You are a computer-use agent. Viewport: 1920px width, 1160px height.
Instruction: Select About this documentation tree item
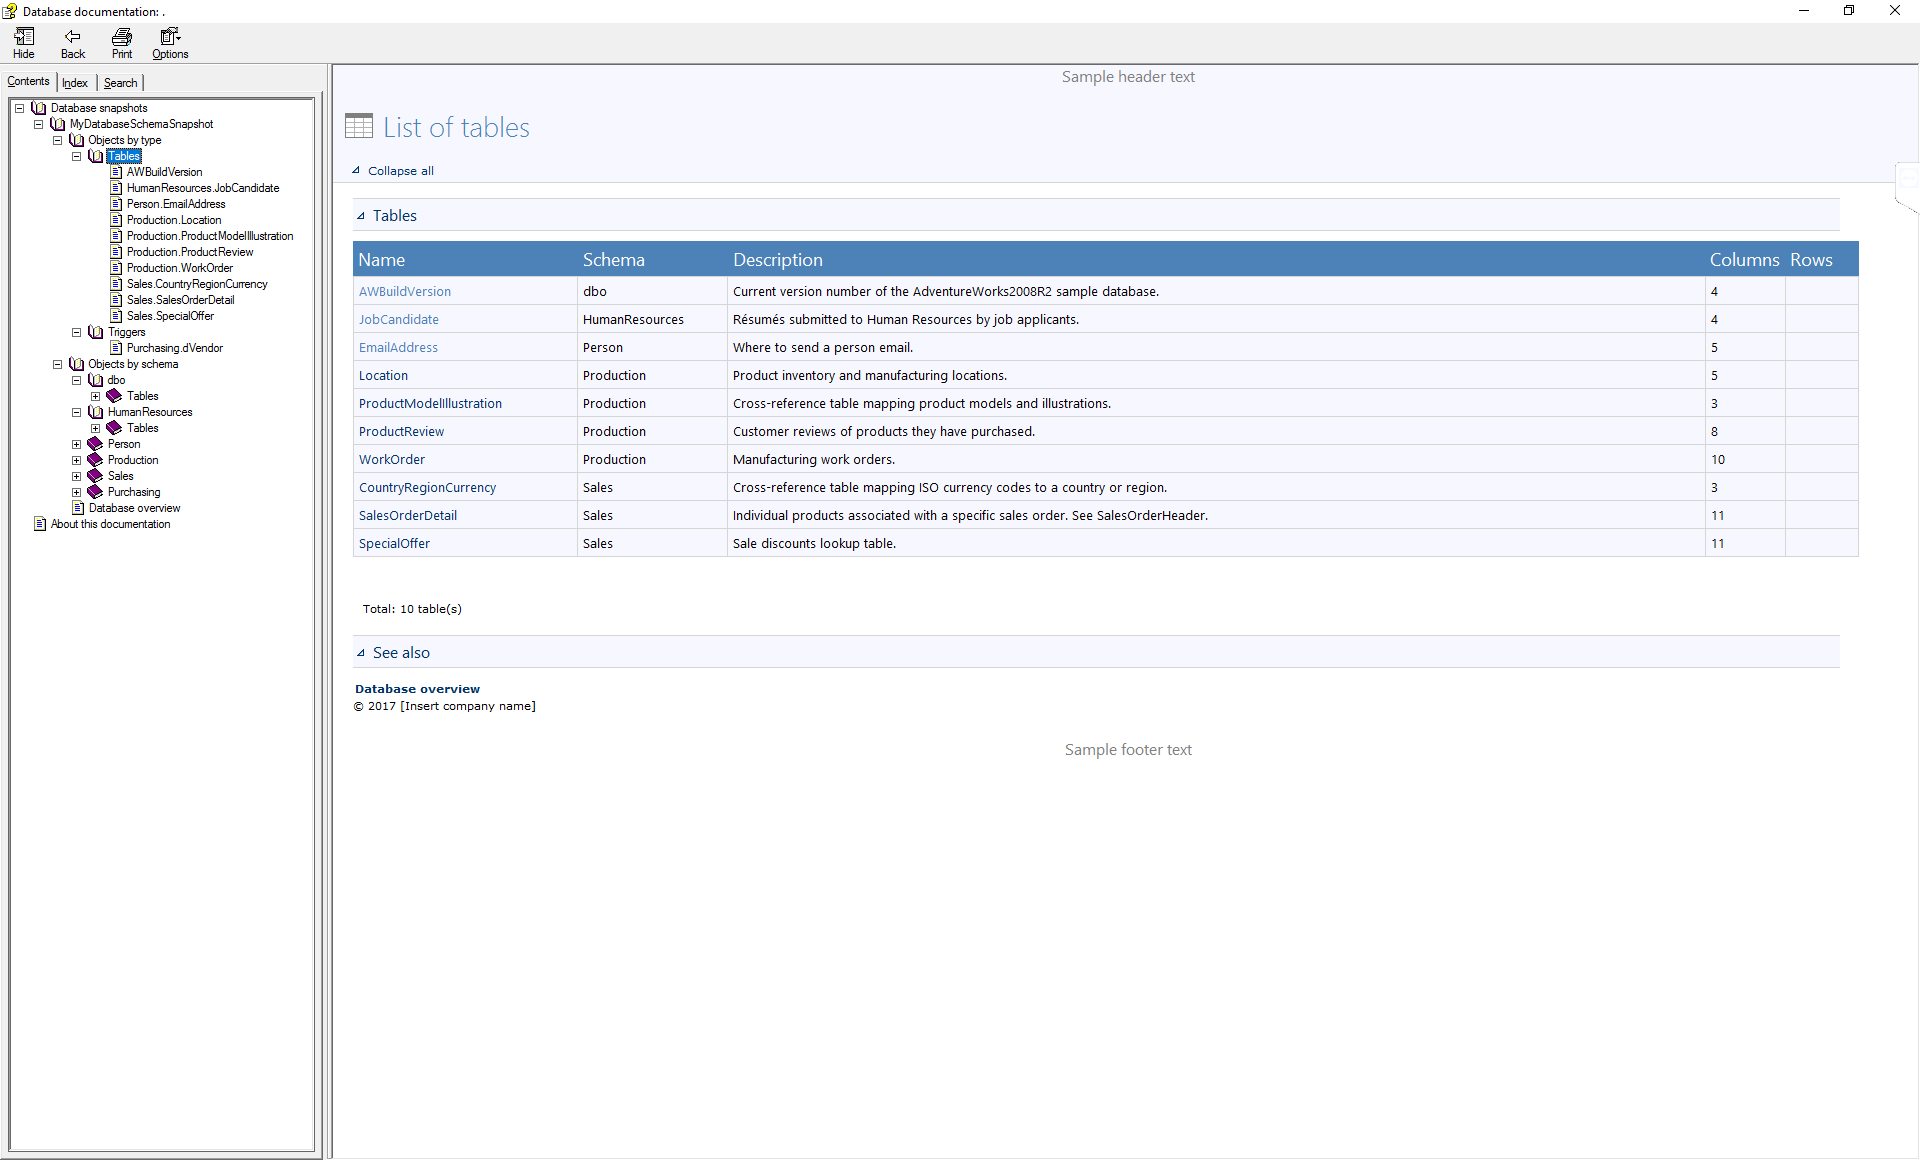110,524
